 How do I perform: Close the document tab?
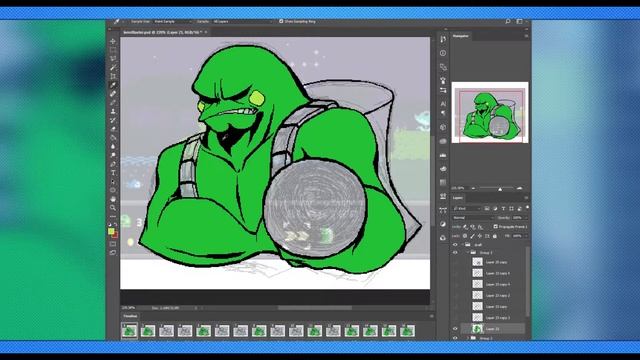tap(206, 32)
